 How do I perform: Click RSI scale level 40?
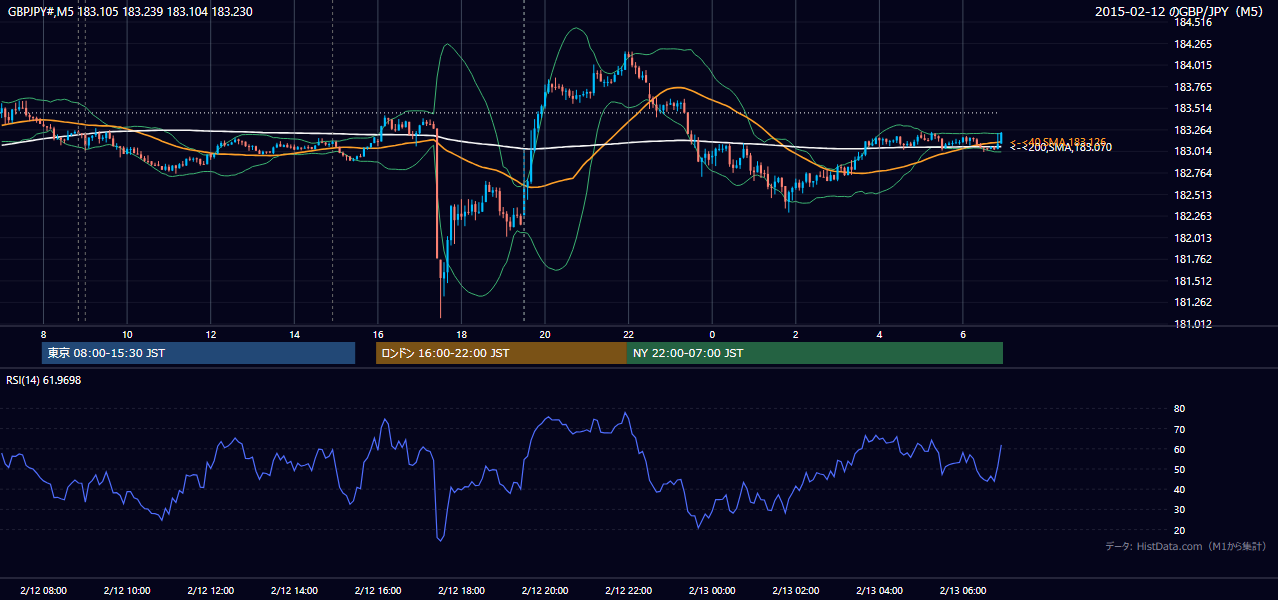1180,489
